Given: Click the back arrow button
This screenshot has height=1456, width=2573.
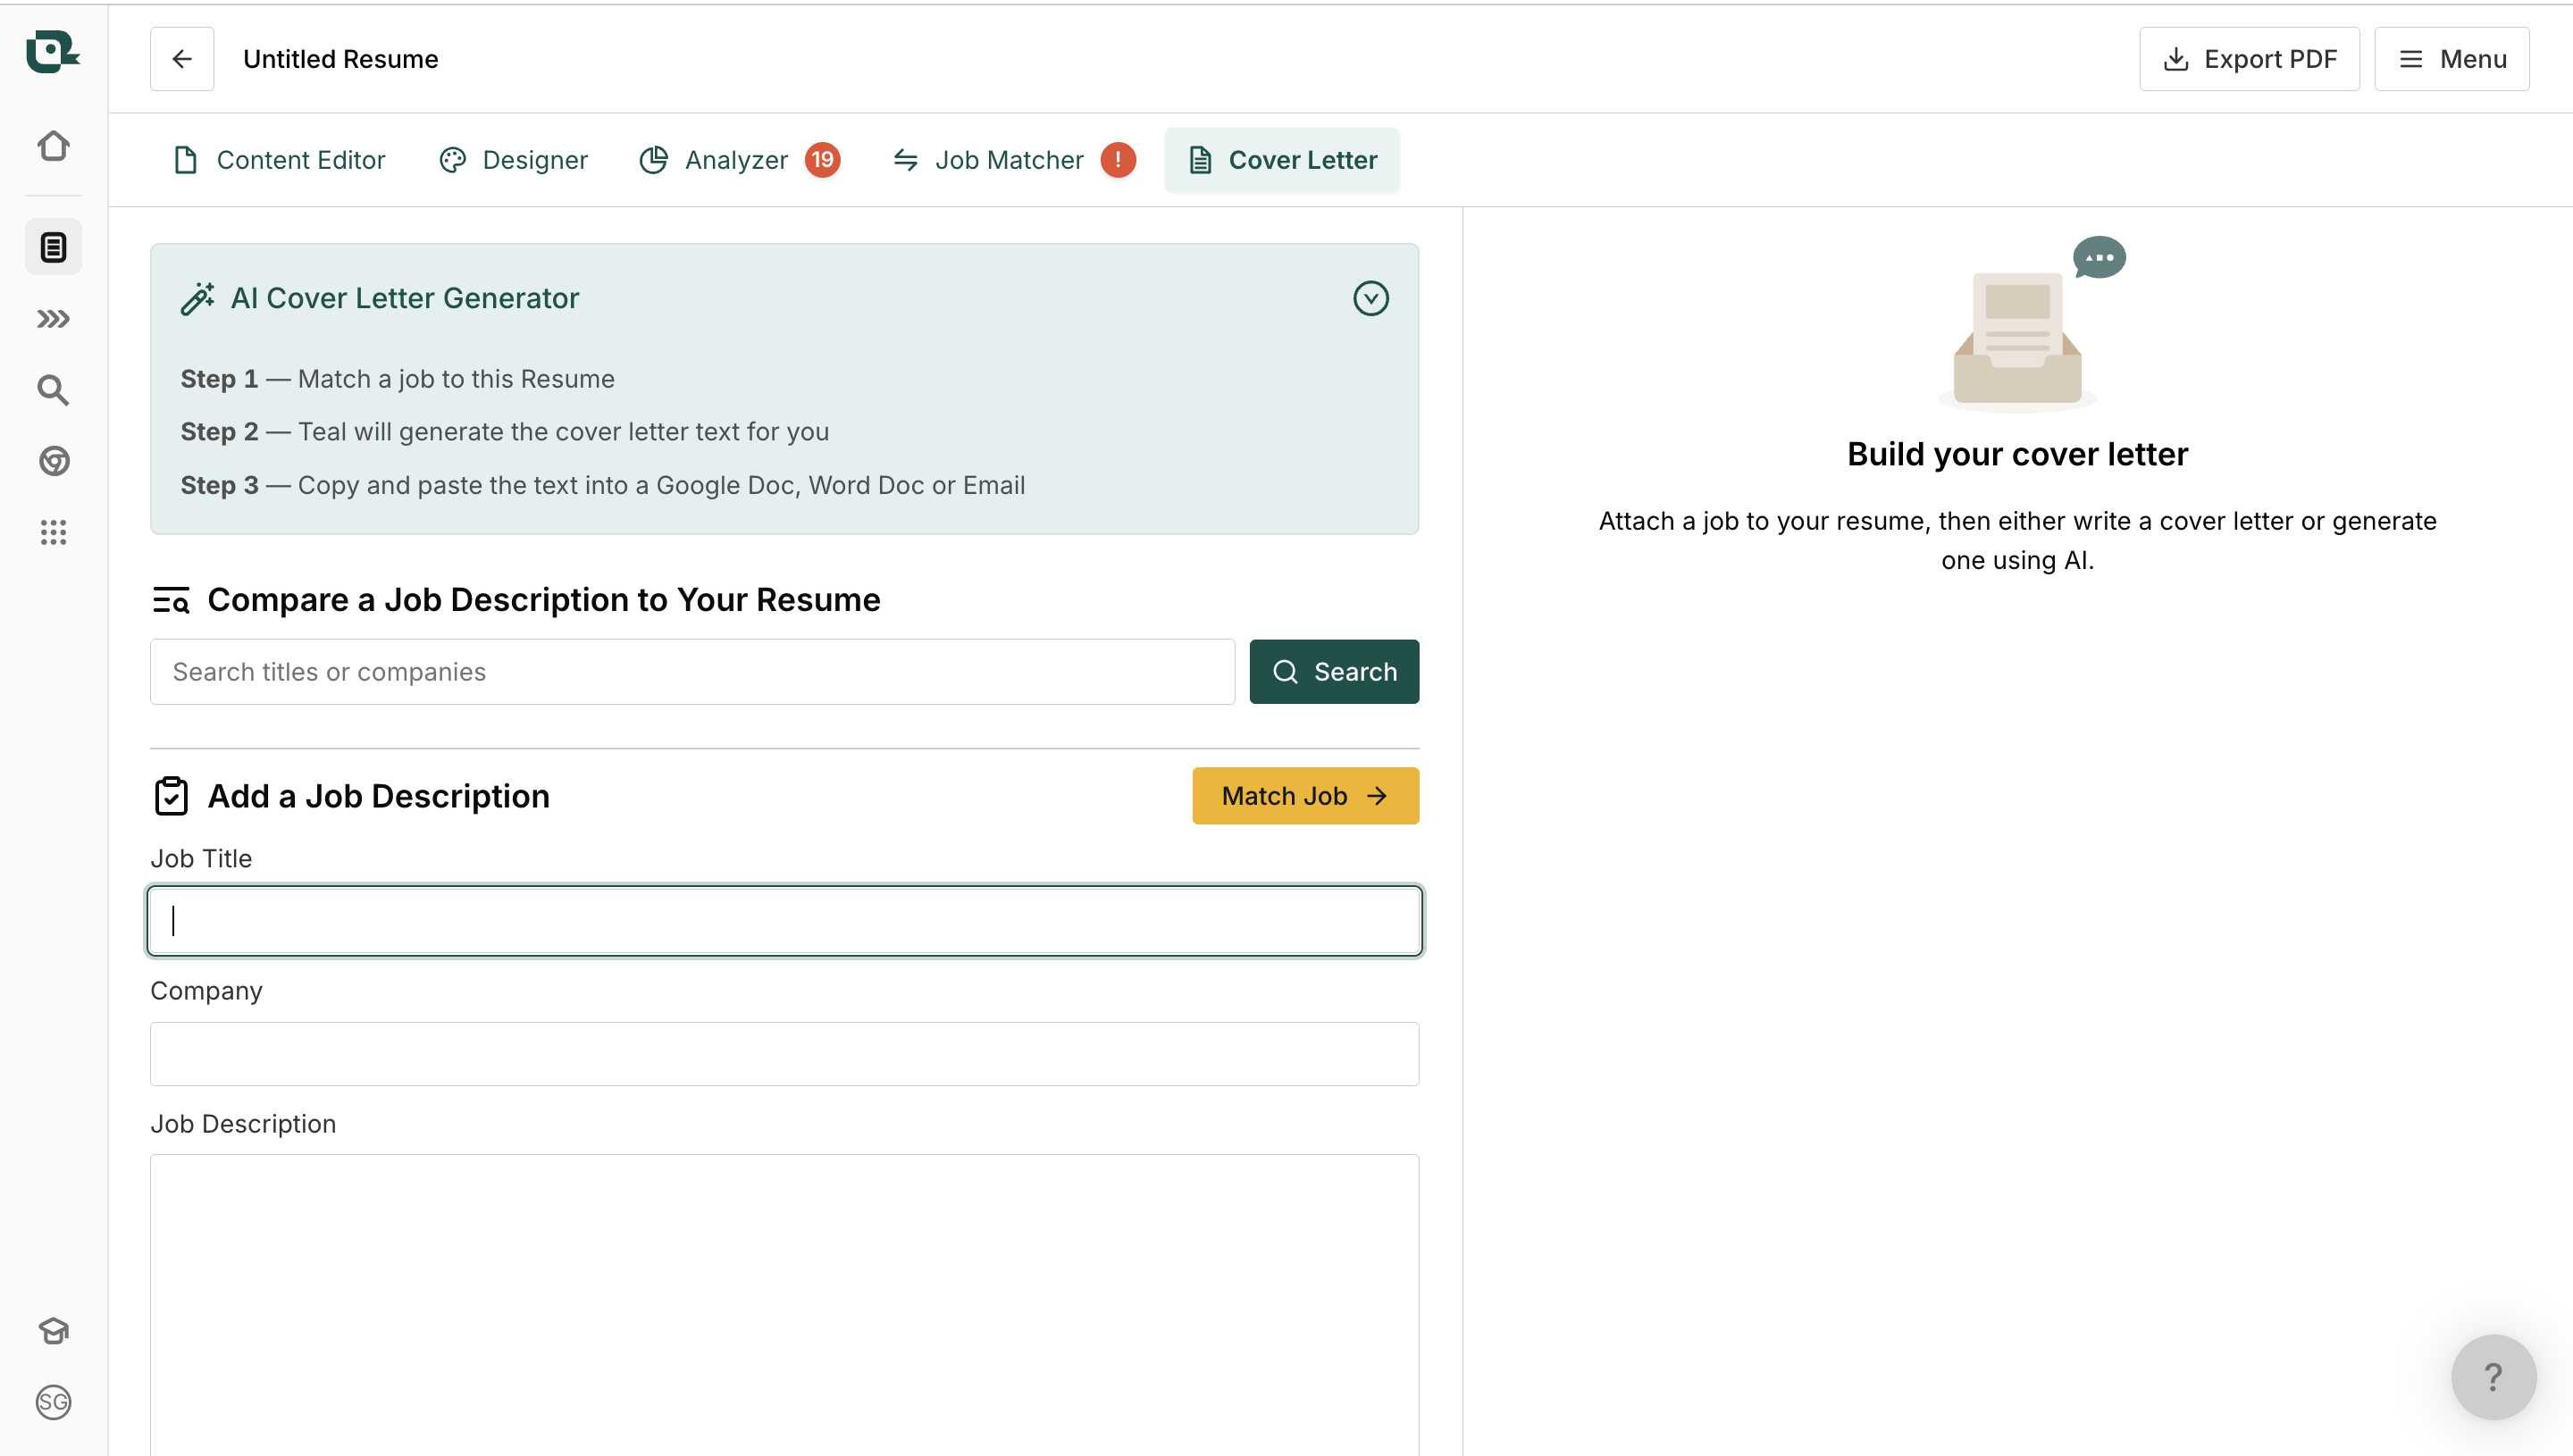Looking at the screenshot, I should tap(182, 59).
